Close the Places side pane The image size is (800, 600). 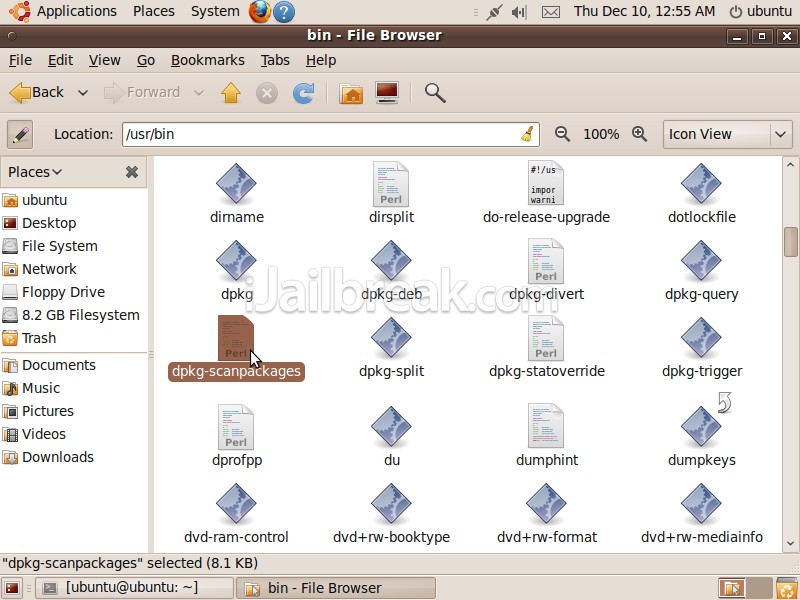(x=132, y=172)
